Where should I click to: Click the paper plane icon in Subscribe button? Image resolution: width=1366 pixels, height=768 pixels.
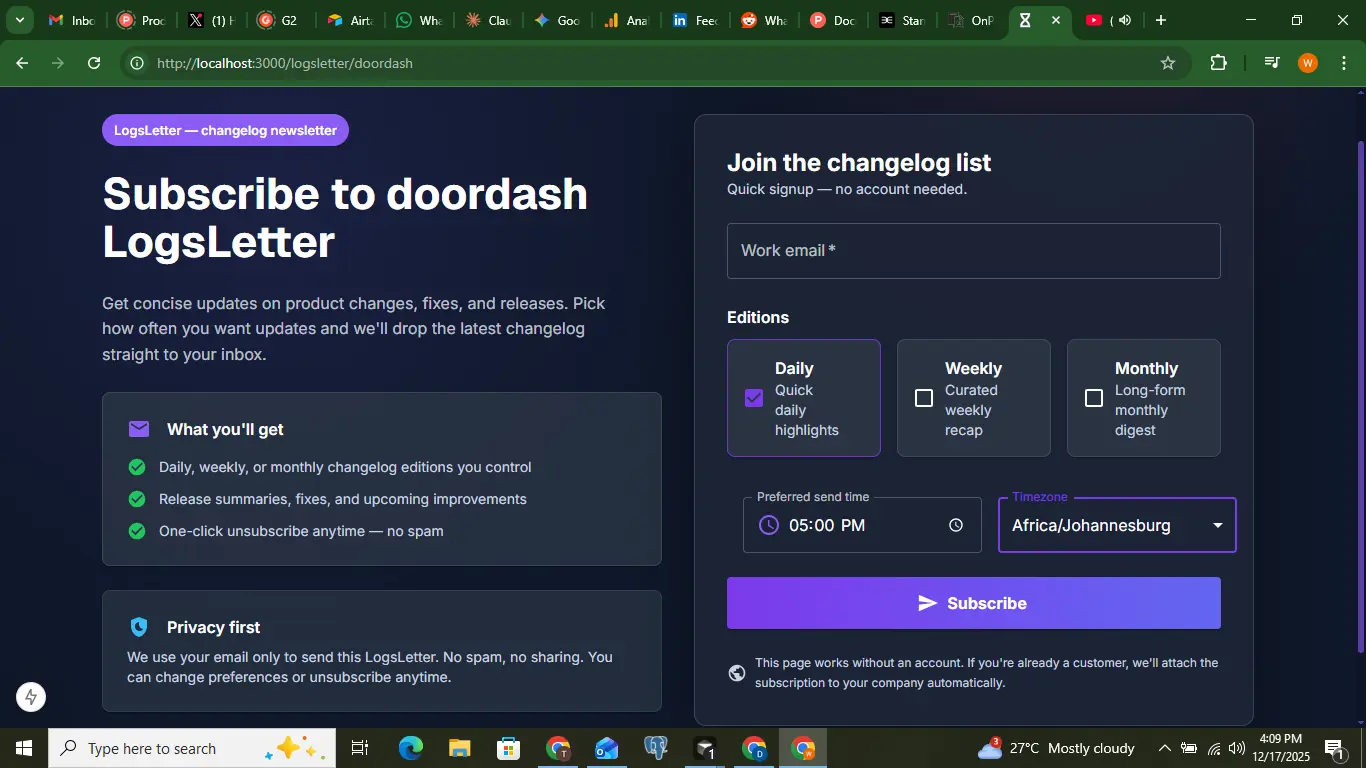(x=928, y=603)
